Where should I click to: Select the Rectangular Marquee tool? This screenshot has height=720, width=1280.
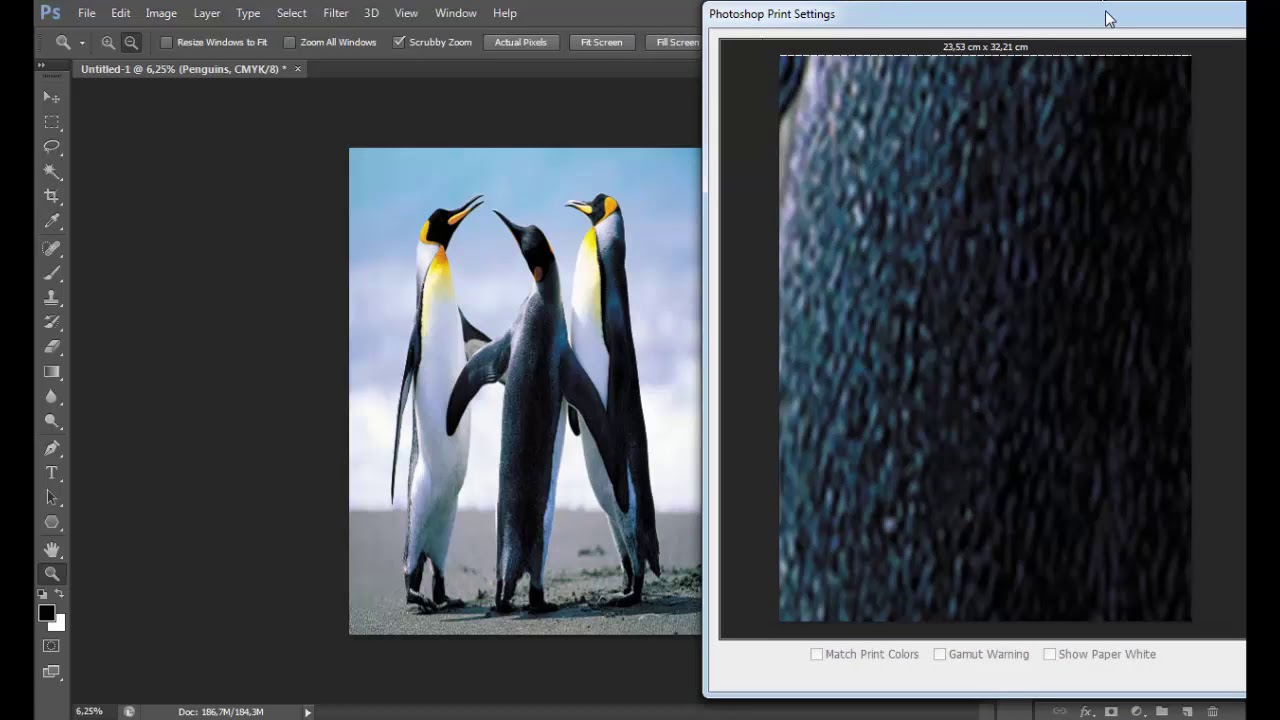[52, 122]
